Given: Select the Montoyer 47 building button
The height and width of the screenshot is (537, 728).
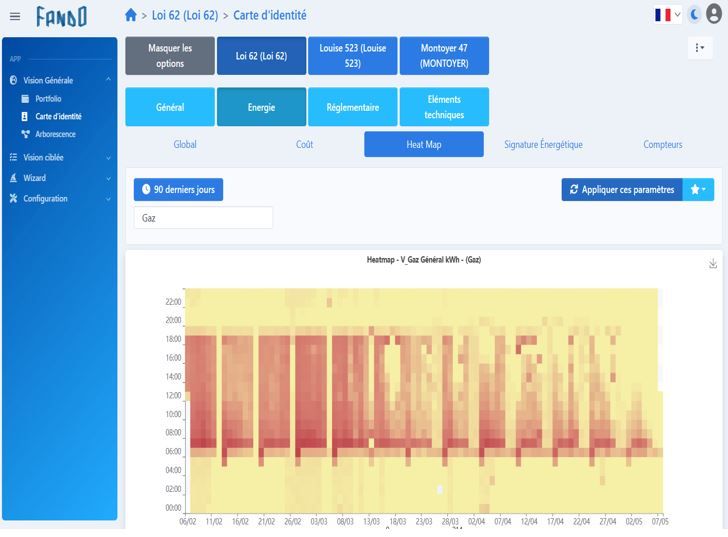Looking at the screenshot, I should tap(444, 56).
